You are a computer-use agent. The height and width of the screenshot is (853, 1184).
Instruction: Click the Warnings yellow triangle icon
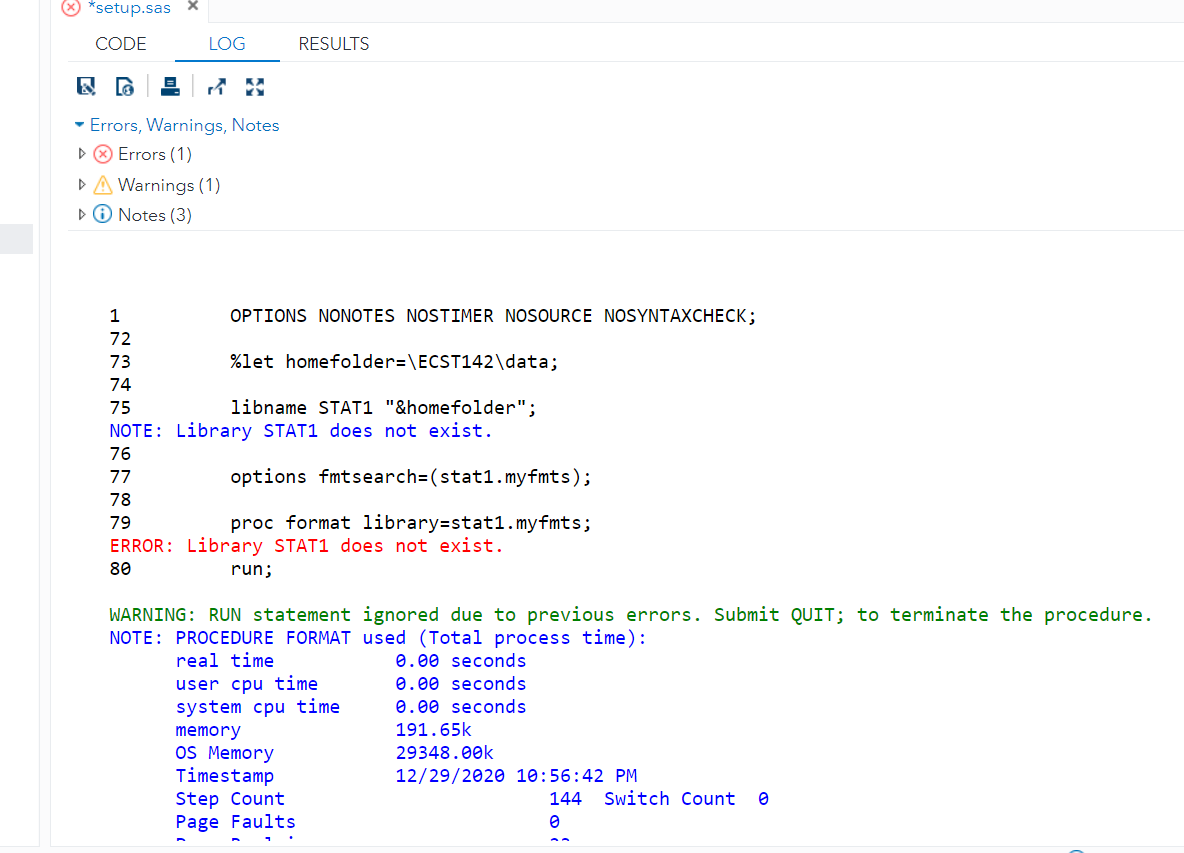point(101,184)
